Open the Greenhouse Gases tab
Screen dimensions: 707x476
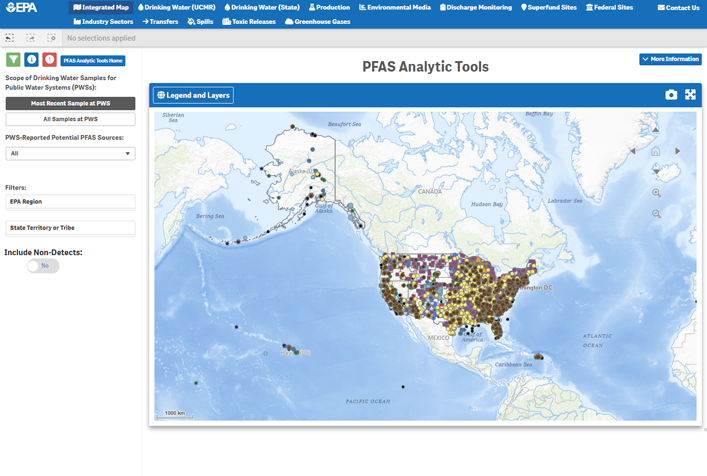(x=317, y=21)
